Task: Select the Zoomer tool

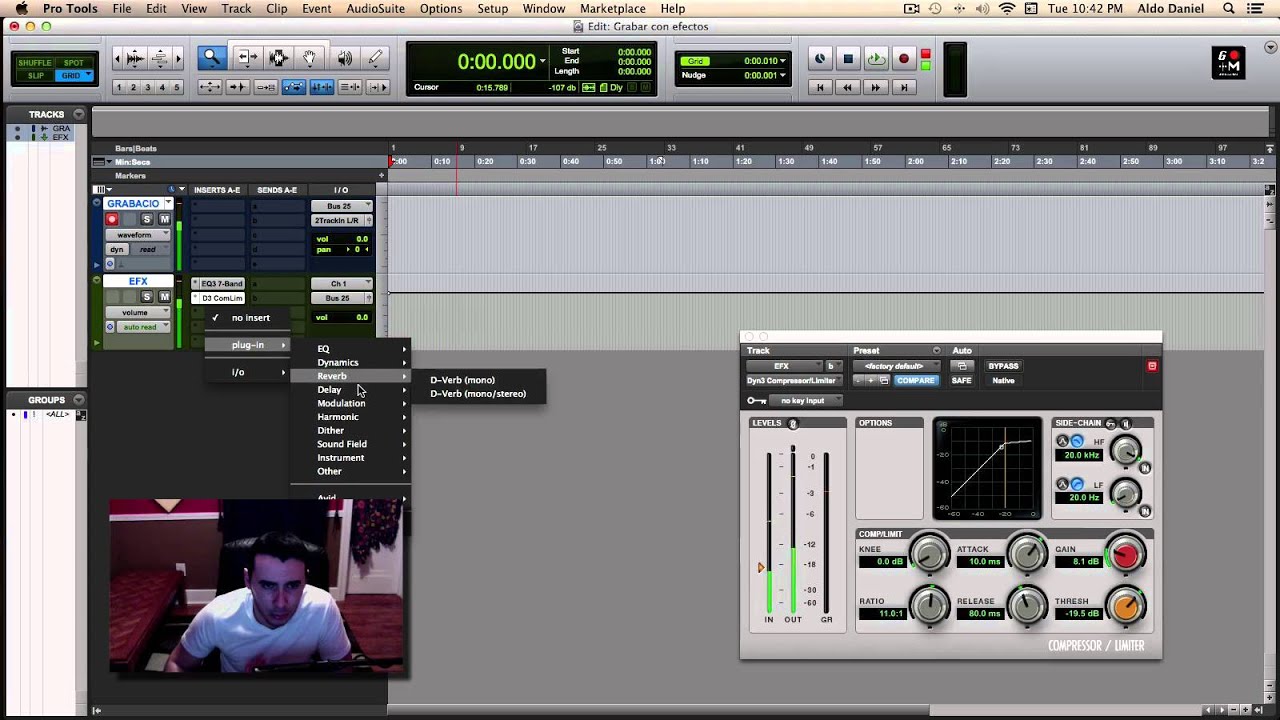Action: 211,59
